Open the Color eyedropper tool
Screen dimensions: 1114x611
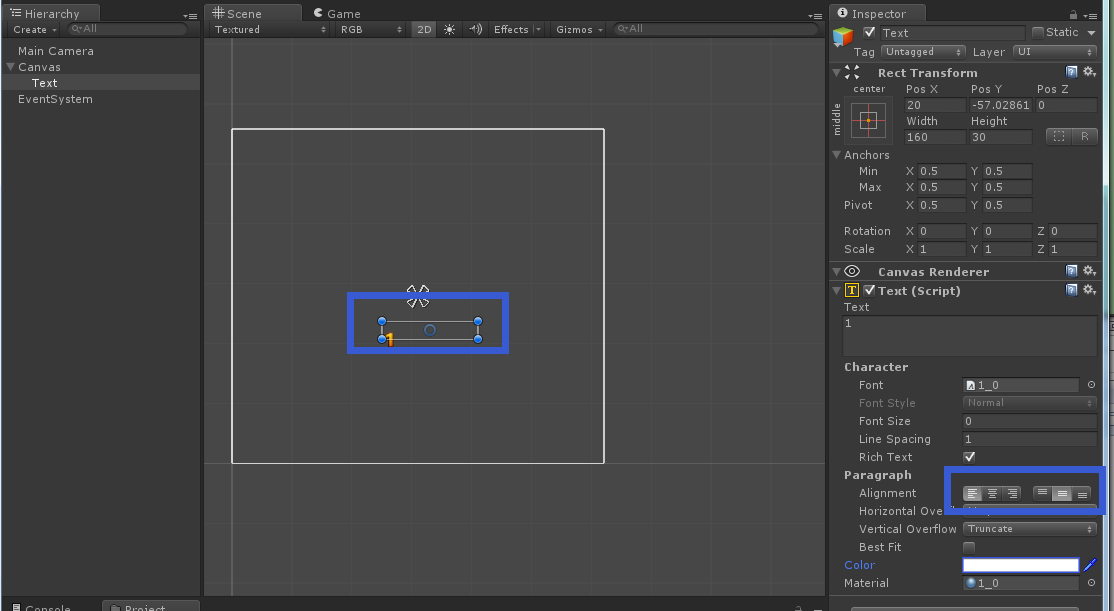coord(1089,565)
